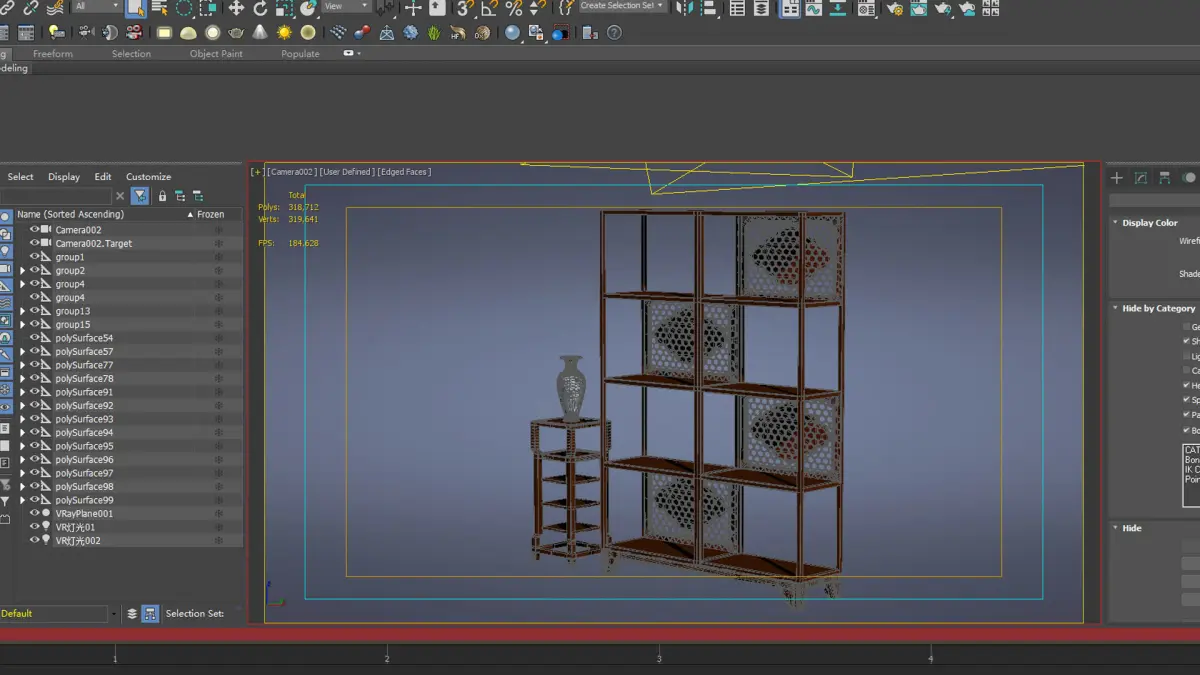The height and width of the screenshot is (675, 1200).
Task: Expand the group2 tree node
Action: [x=22, y=271]
